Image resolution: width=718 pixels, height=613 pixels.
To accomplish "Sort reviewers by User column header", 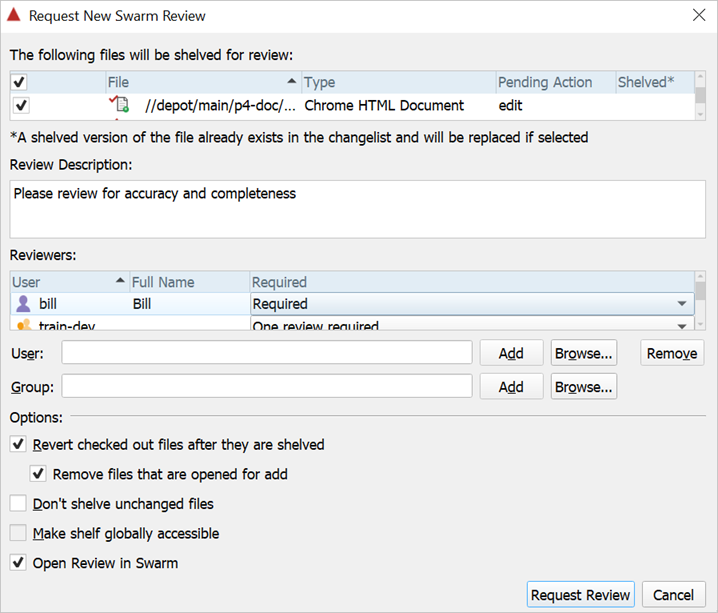I will pyautogui.click(x=60, y=282).
